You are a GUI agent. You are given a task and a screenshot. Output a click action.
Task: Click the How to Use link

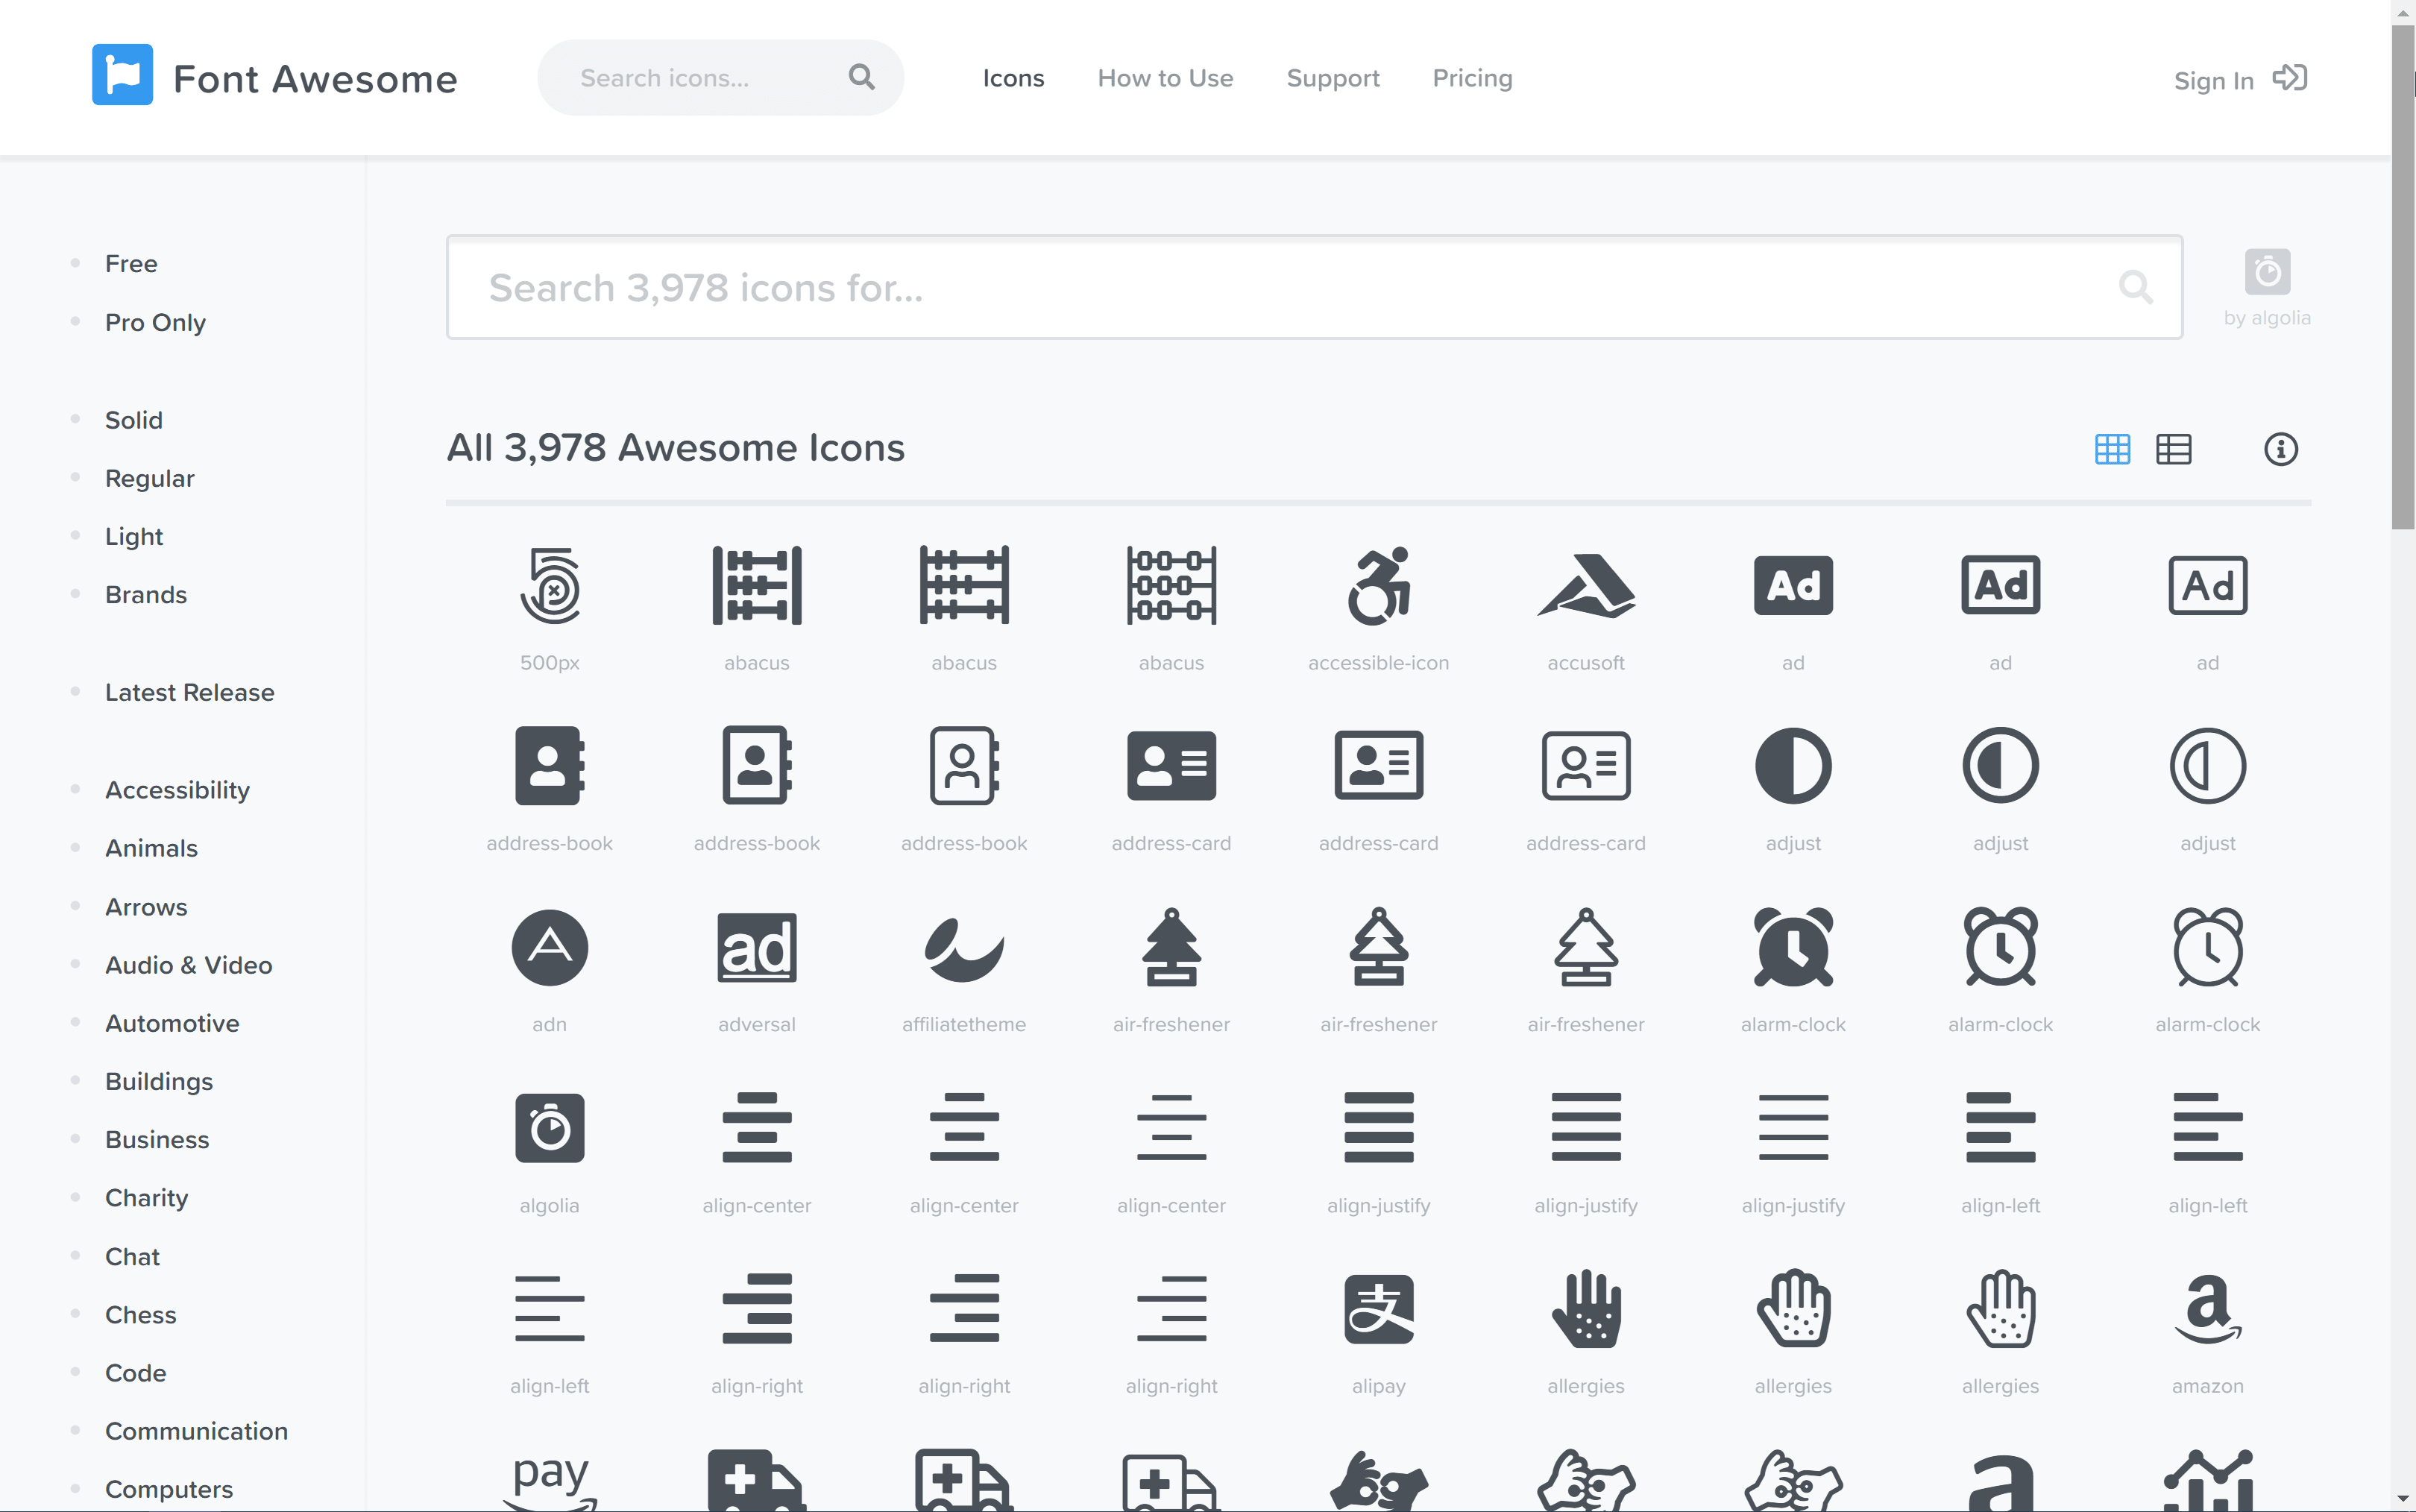[x=1163, y=78]
